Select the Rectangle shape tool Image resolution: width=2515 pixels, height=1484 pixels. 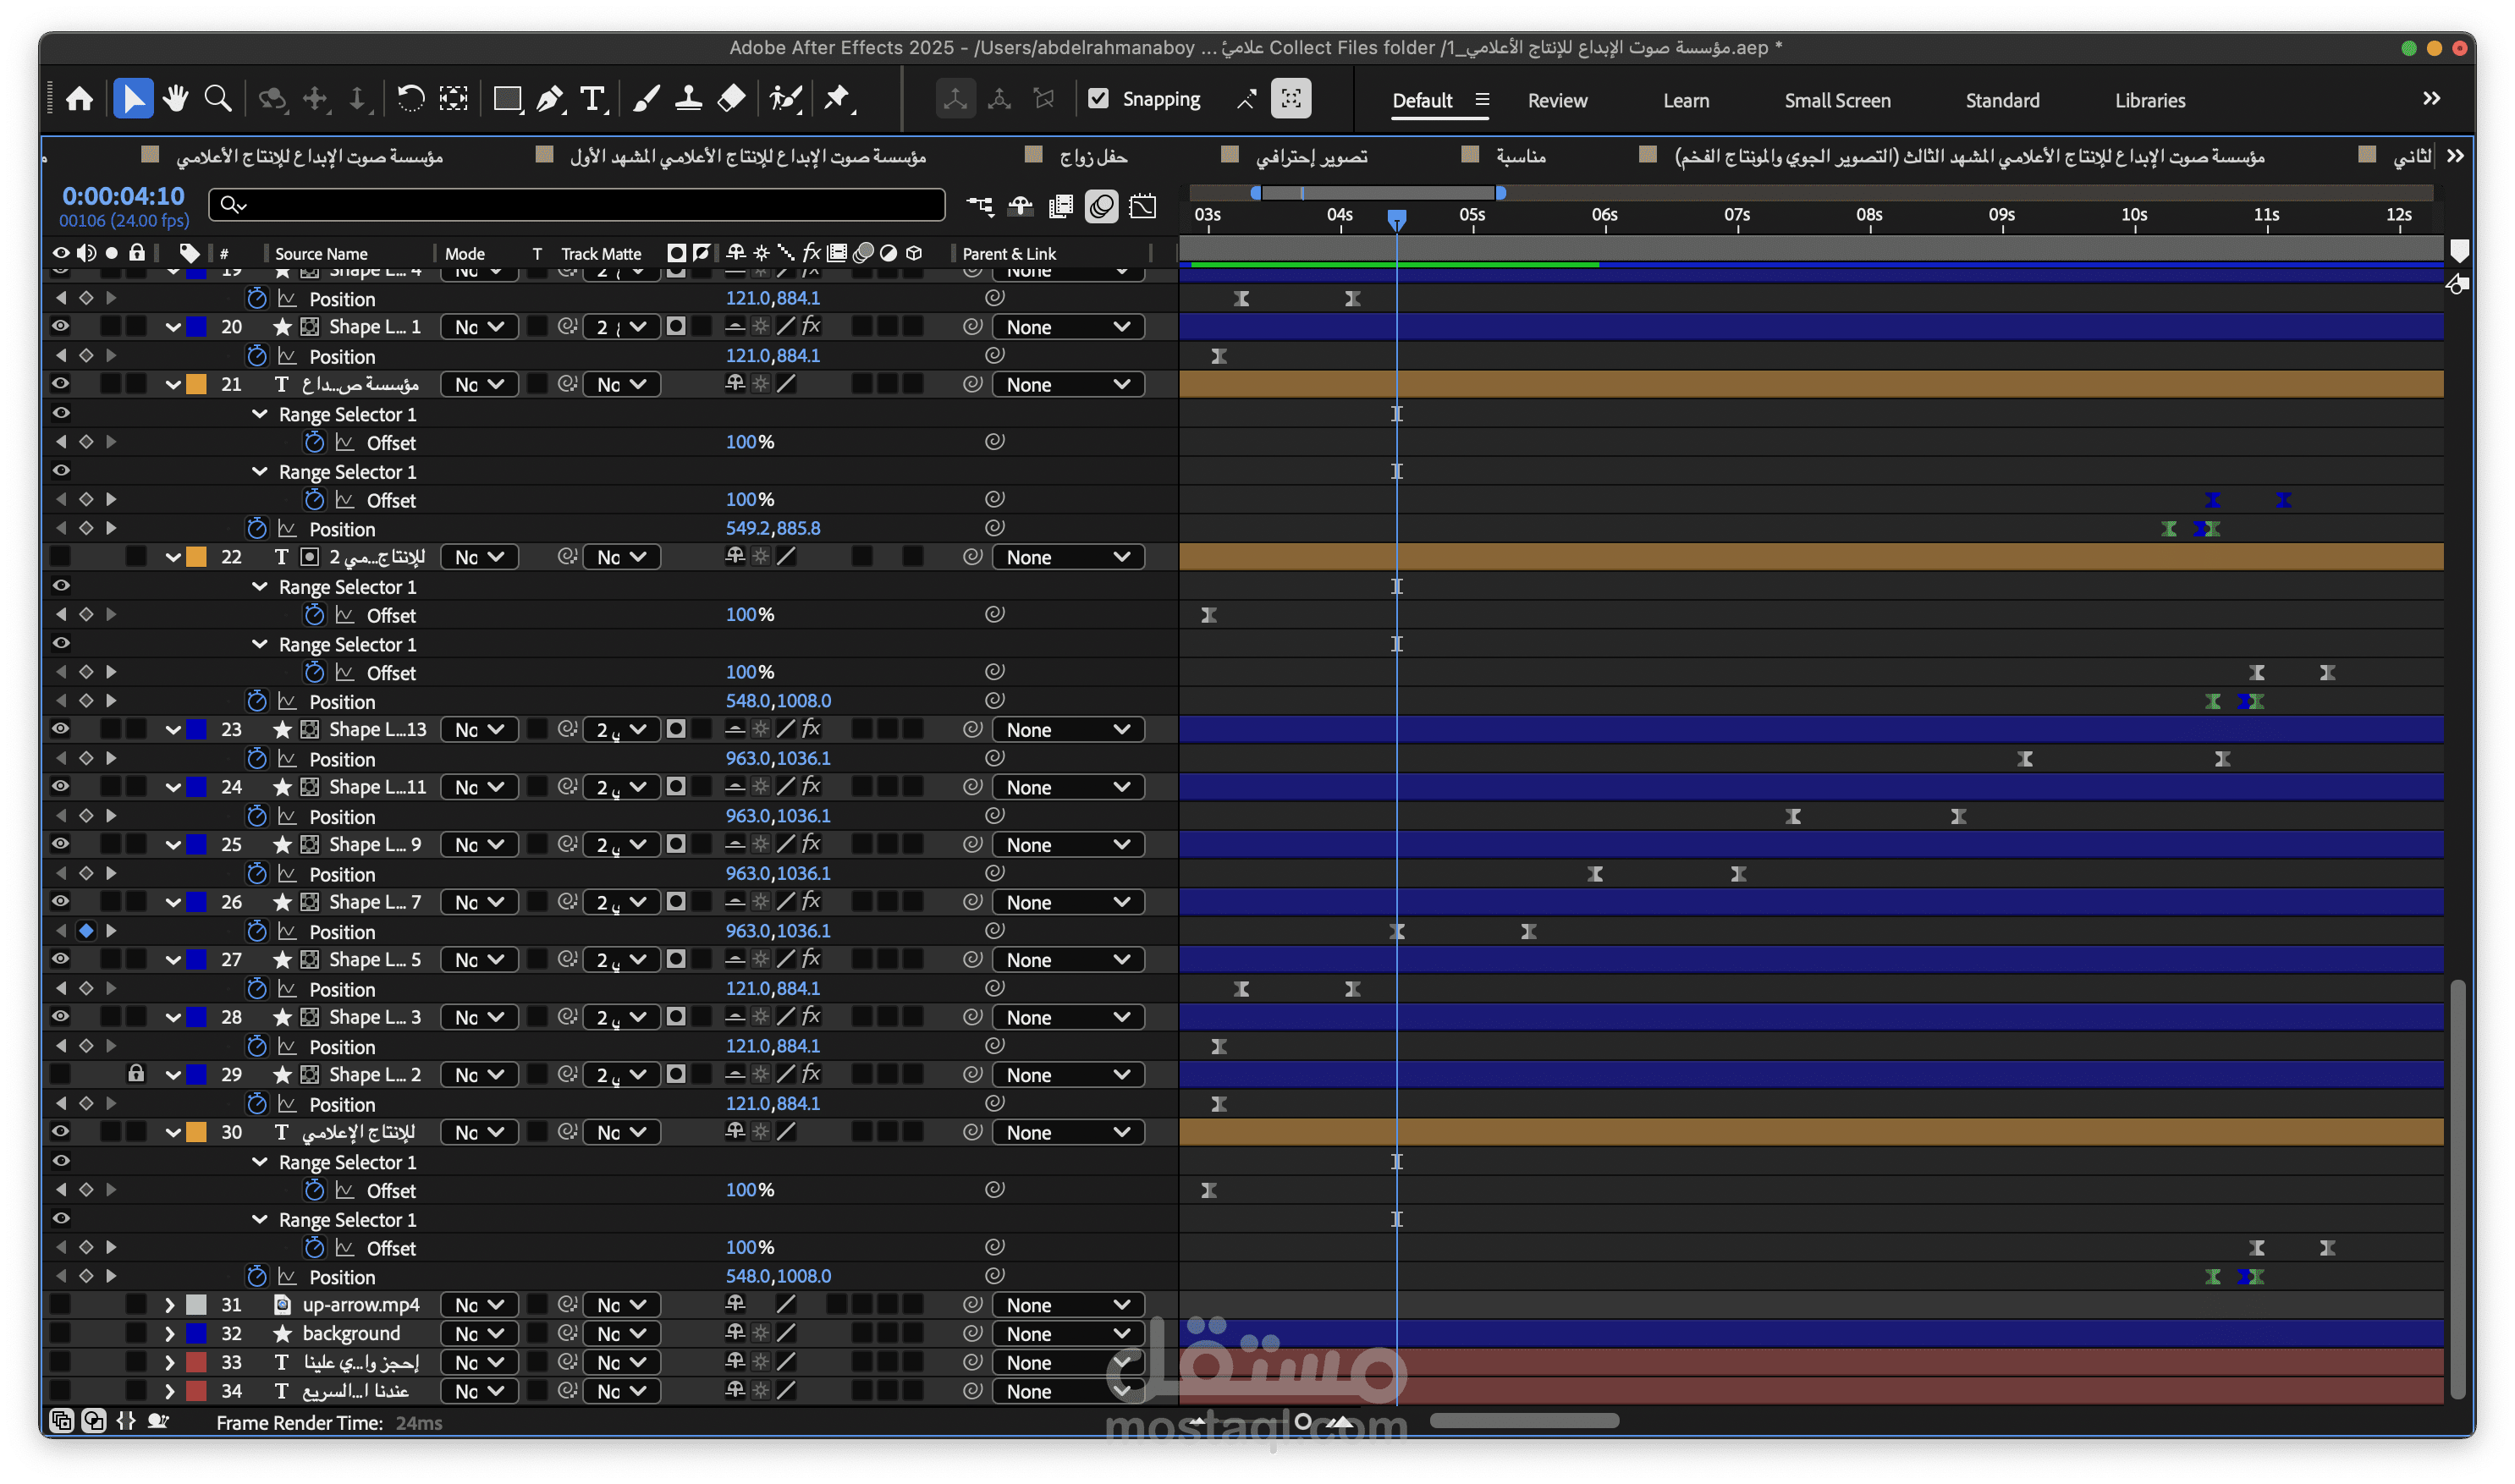pos(507,99)
